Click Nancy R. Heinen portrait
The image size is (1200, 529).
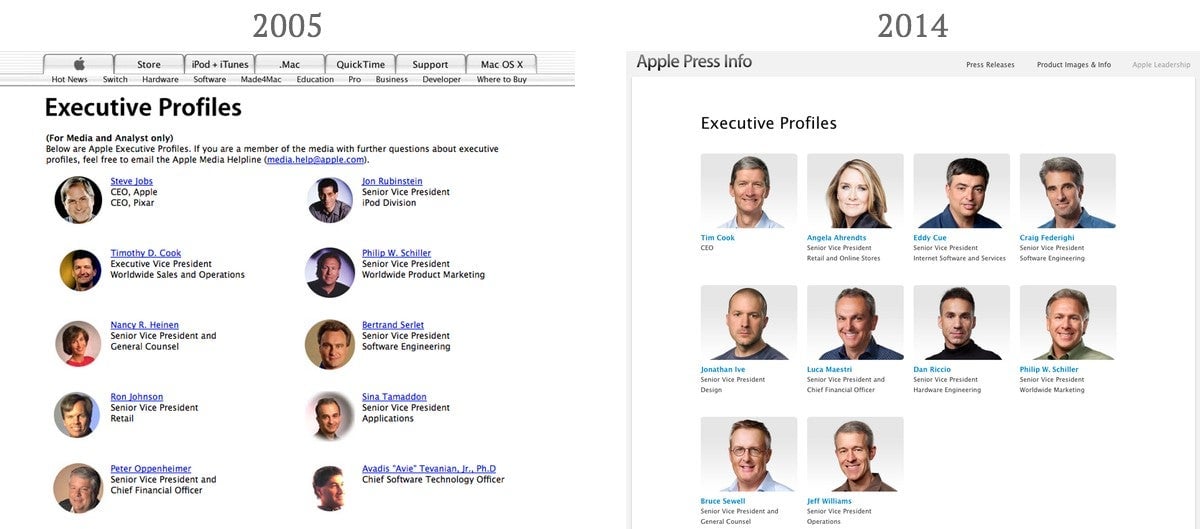(x=78, y=343)
